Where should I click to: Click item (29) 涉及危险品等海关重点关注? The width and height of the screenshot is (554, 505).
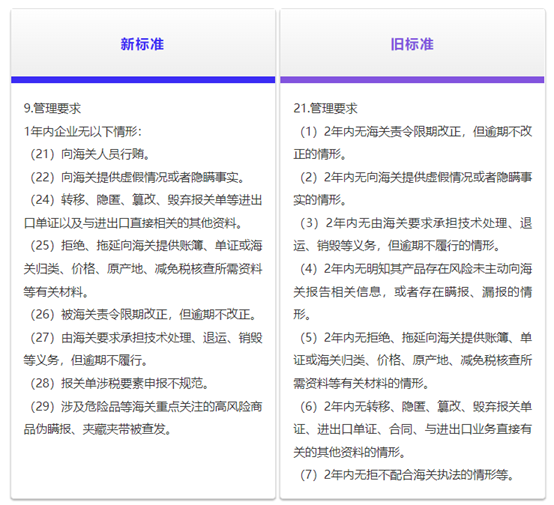coord(143,418)
